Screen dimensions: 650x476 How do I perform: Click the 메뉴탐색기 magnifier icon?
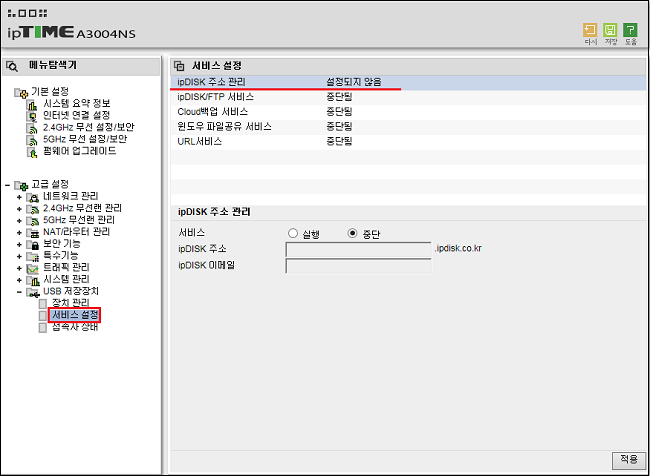tap(12, 66)
